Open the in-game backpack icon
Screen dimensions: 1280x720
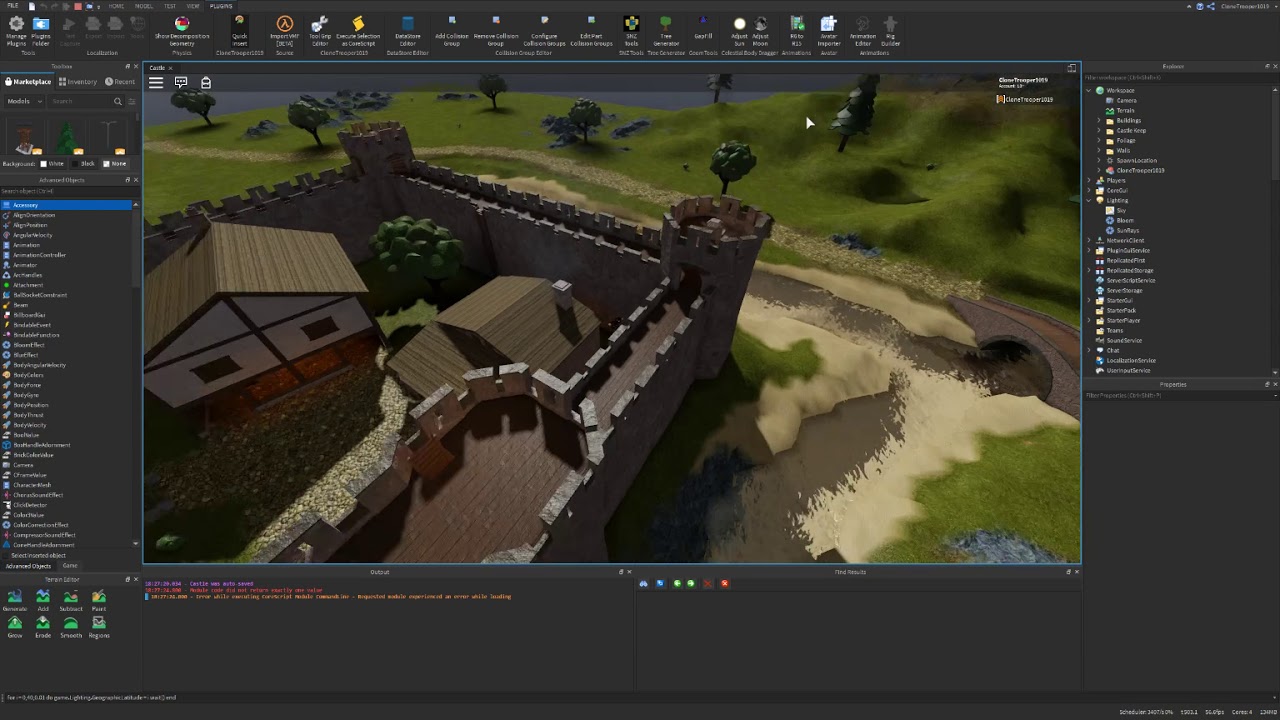pos(206,83)
